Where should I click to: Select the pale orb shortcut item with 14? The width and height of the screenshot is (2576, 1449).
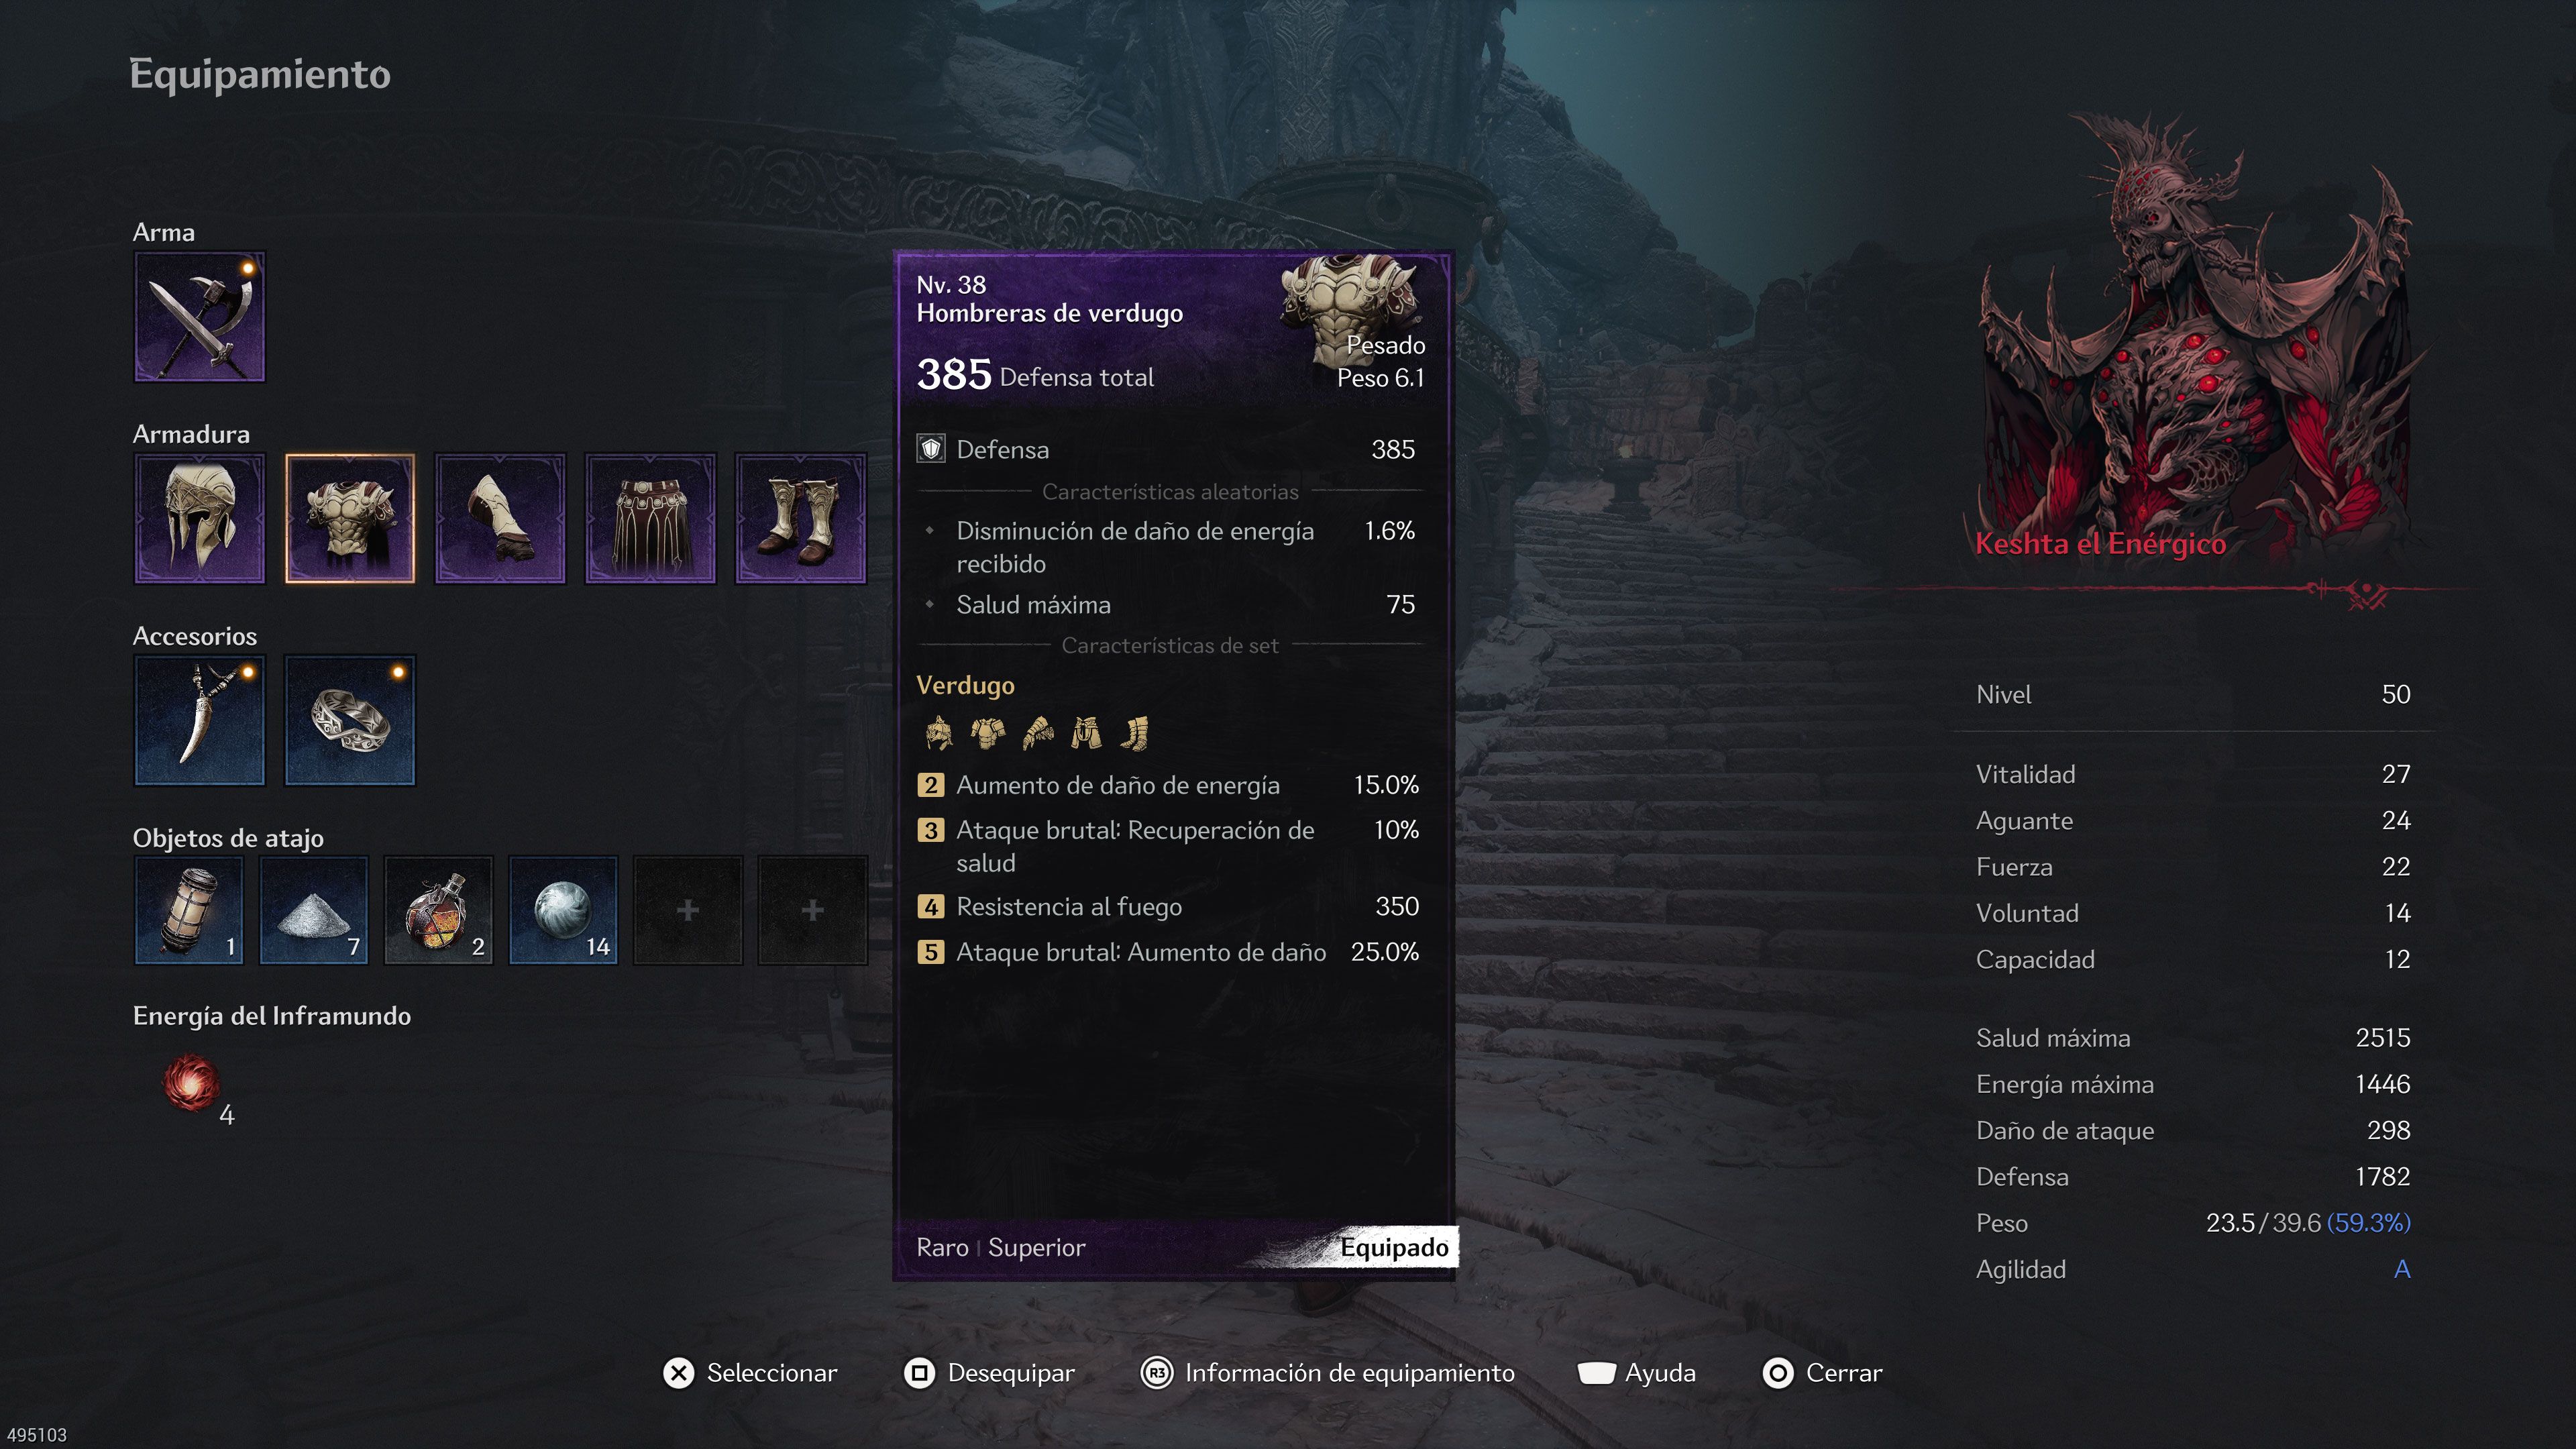pyautogui.click(x=563, y=910)
